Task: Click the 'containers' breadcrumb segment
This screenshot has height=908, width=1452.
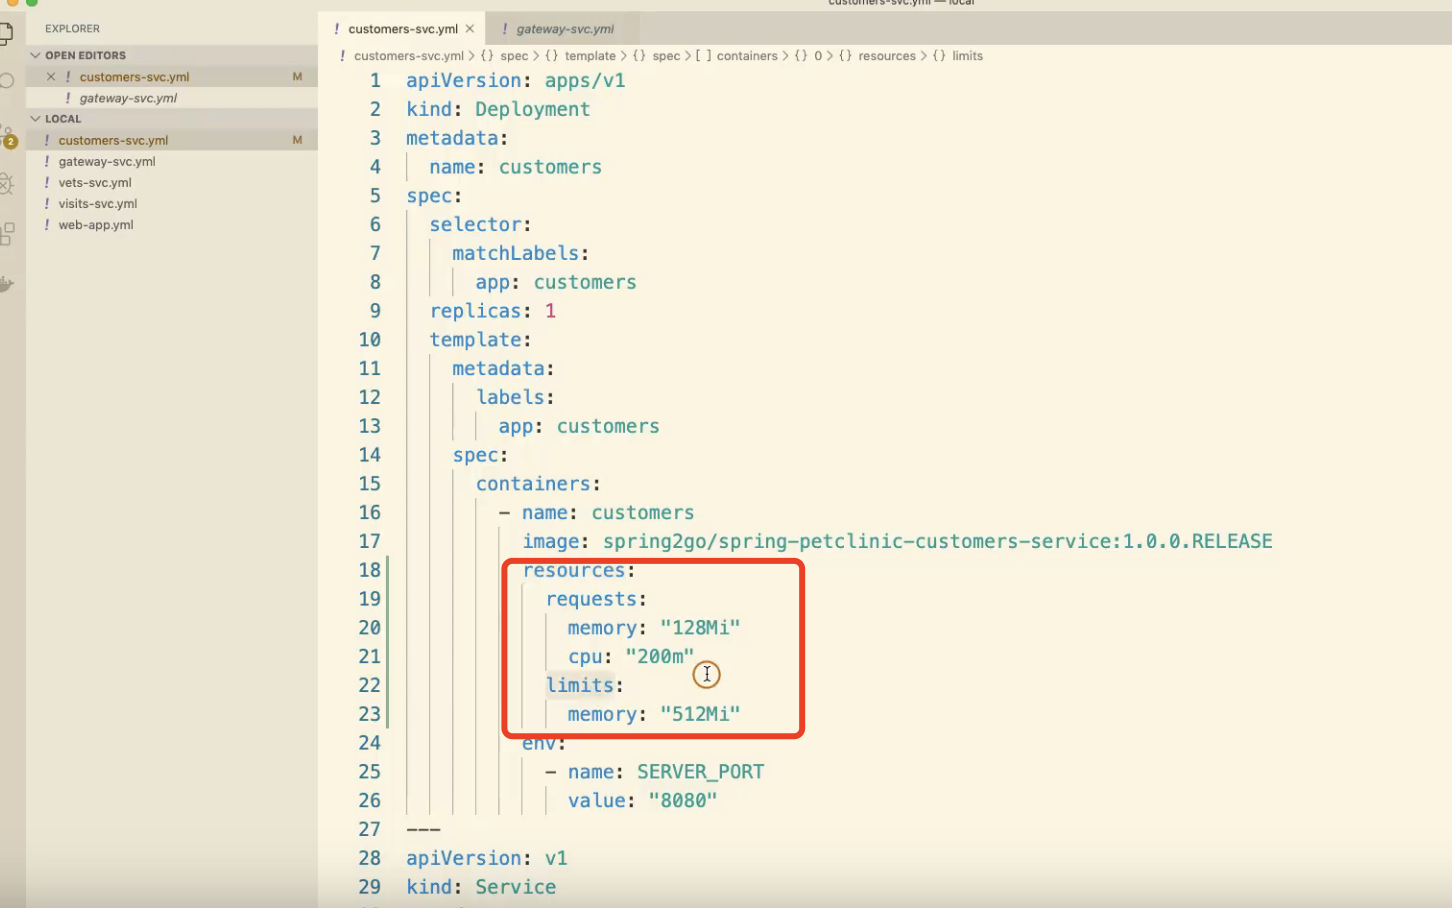Action: [x=746, y=56]
